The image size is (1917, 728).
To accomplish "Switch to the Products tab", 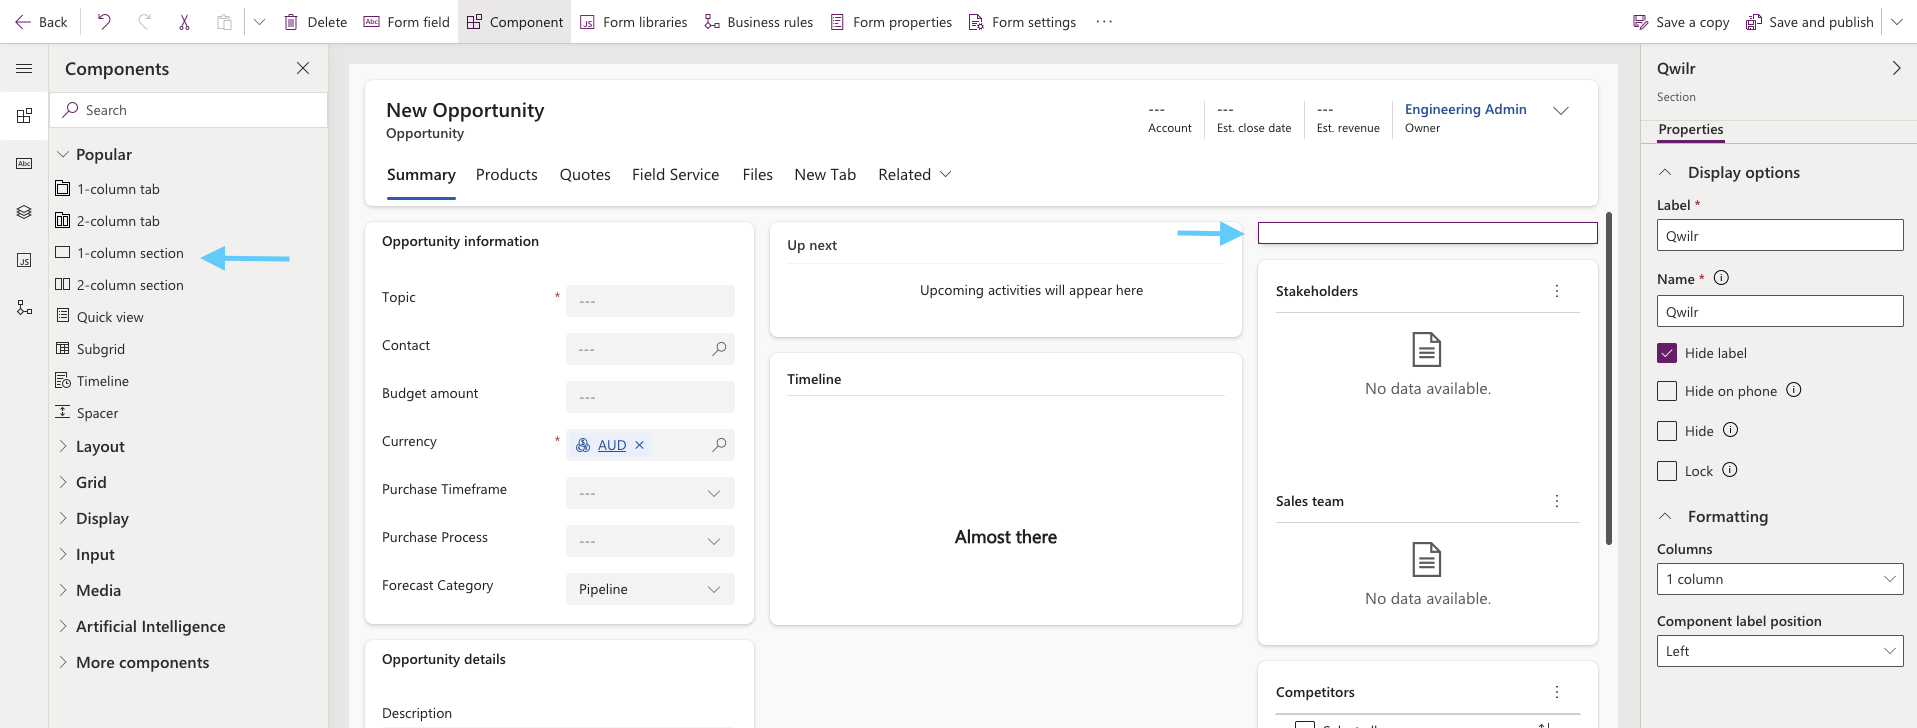I will pos(507,175).
